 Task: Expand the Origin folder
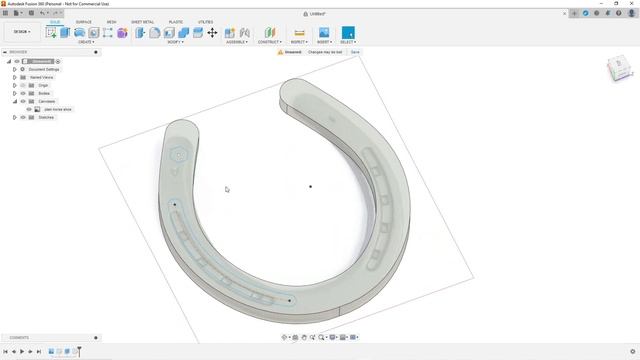pos(15,85)
